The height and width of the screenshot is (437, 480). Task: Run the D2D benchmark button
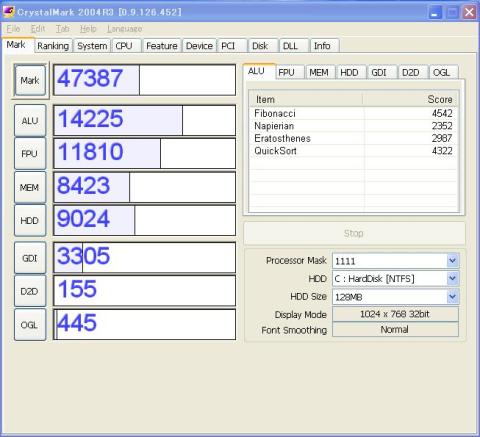pyautogui.click(x=30, y=291)
